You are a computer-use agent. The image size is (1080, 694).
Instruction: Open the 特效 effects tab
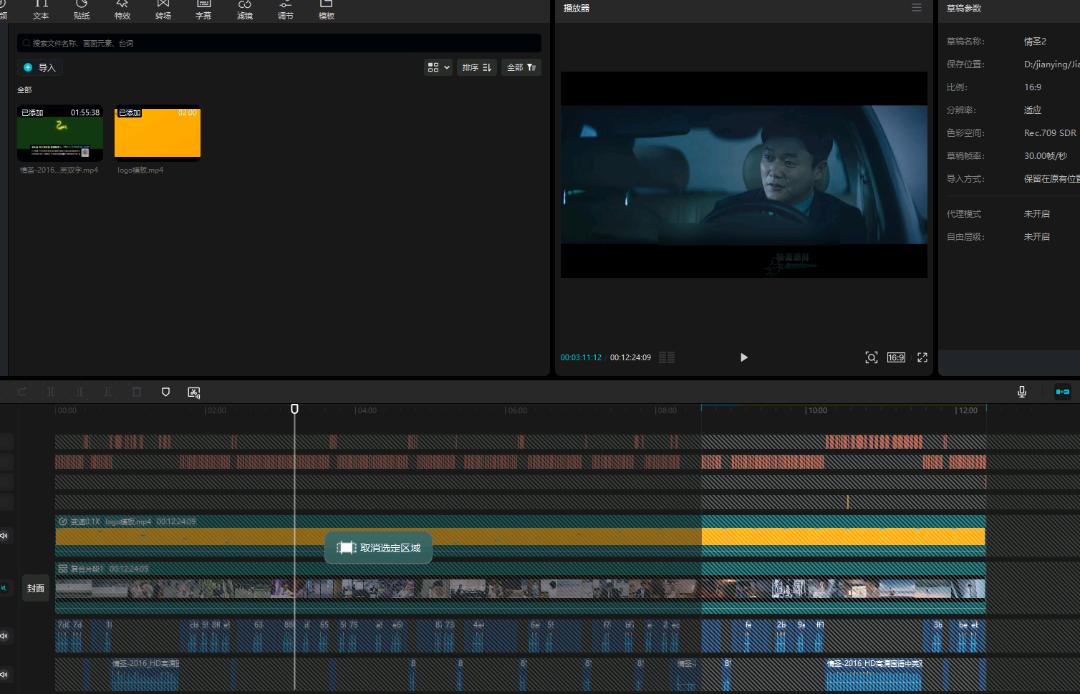click(x=123, y=10)
